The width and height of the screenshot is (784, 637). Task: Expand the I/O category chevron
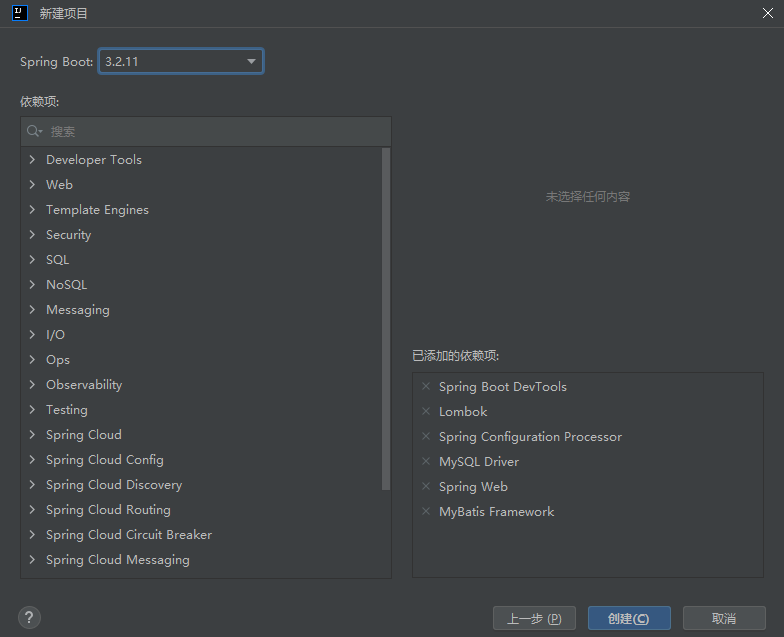pyautogui.click(x=32, y=334)
